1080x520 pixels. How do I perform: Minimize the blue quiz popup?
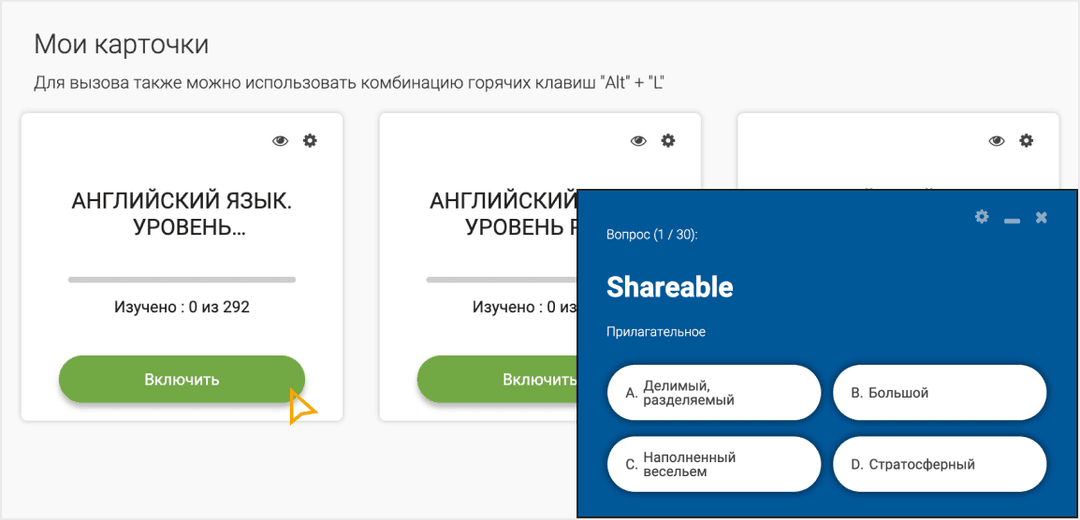click(1012, 218)
